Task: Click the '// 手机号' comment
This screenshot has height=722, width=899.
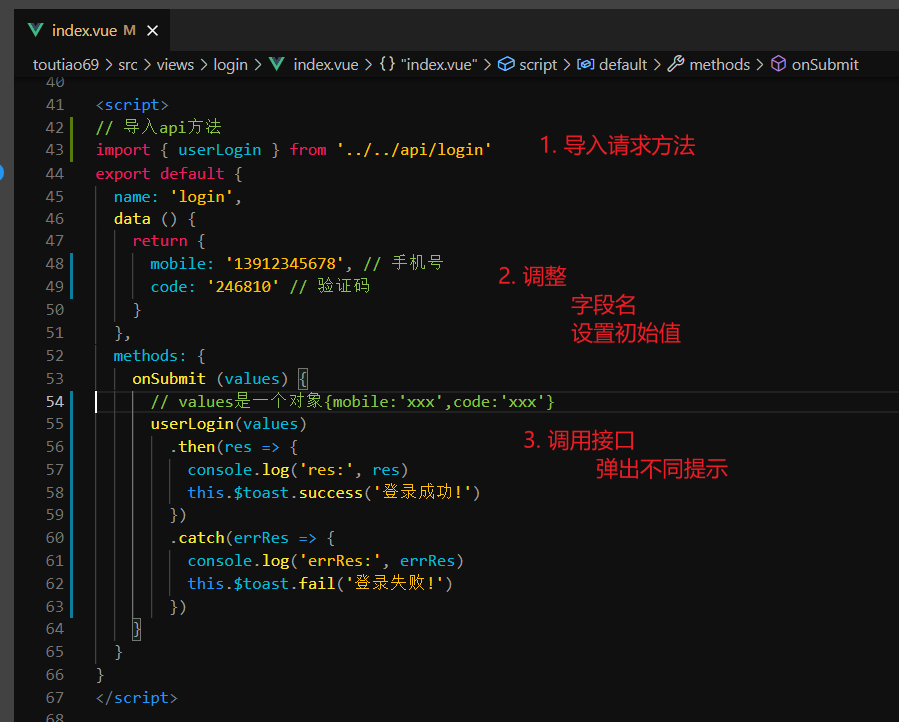Action: (x=403, y=263)
